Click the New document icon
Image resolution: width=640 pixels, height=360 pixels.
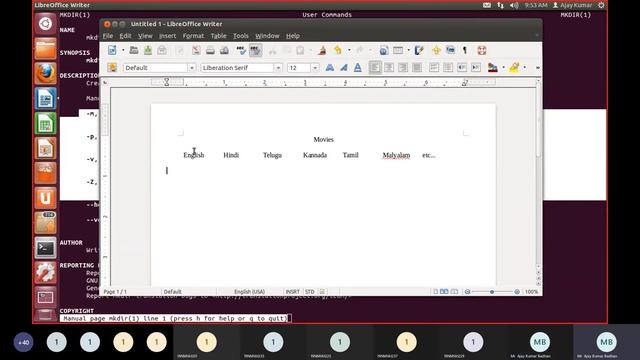(112, 50)
